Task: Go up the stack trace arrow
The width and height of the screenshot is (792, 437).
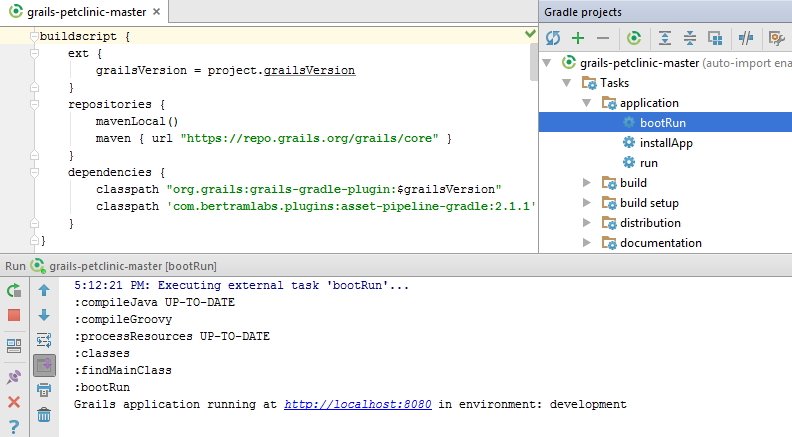Action: click(44, 290)
